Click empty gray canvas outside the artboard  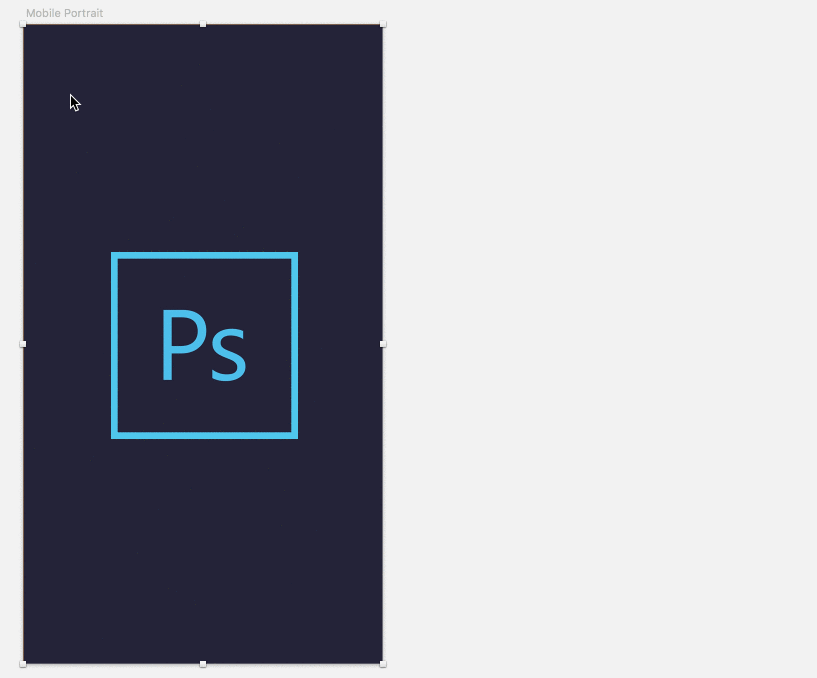[599, 339]
